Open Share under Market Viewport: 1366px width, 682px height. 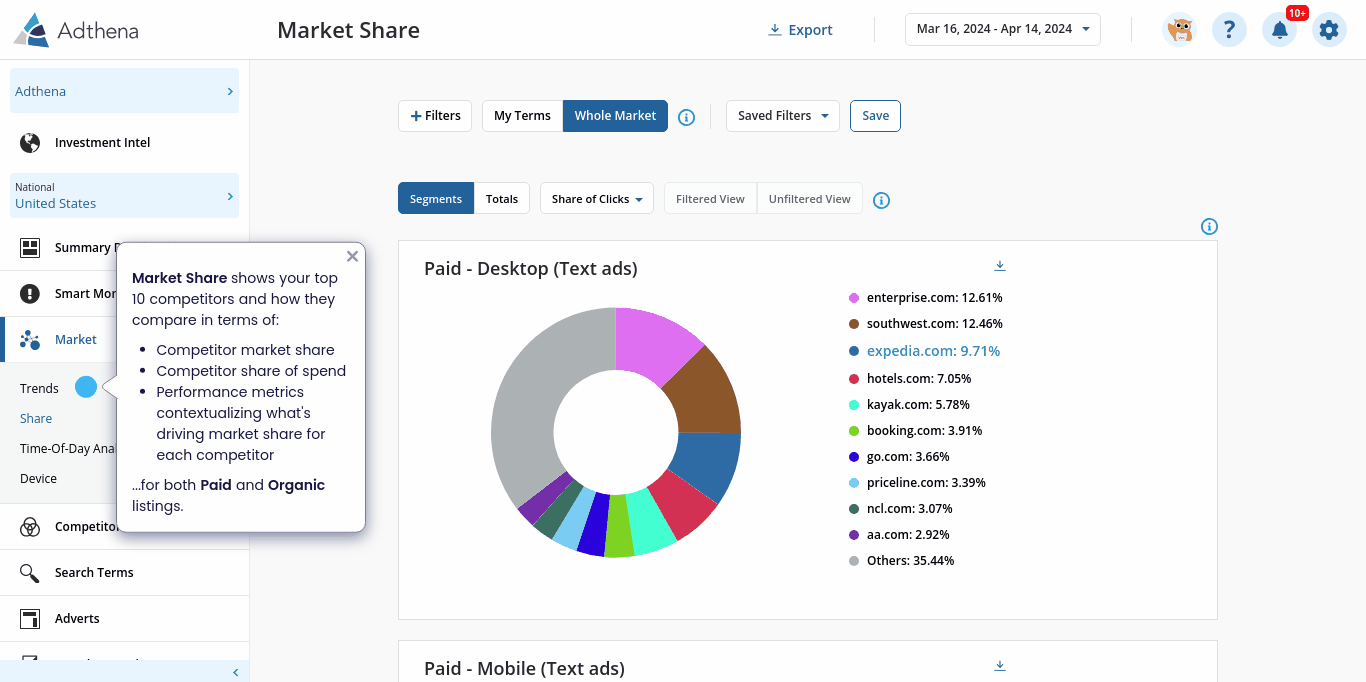pyautogui.click(x=36, y=418)
